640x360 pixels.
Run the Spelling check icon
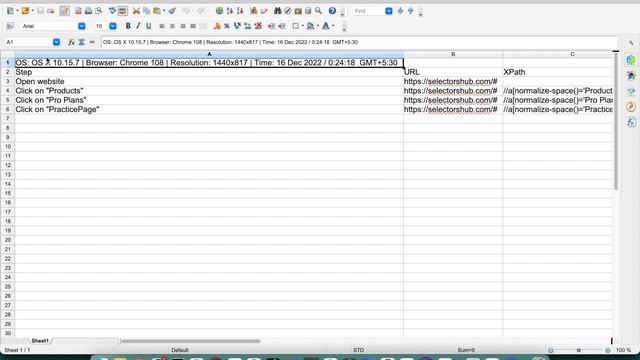tap(112, 11)
